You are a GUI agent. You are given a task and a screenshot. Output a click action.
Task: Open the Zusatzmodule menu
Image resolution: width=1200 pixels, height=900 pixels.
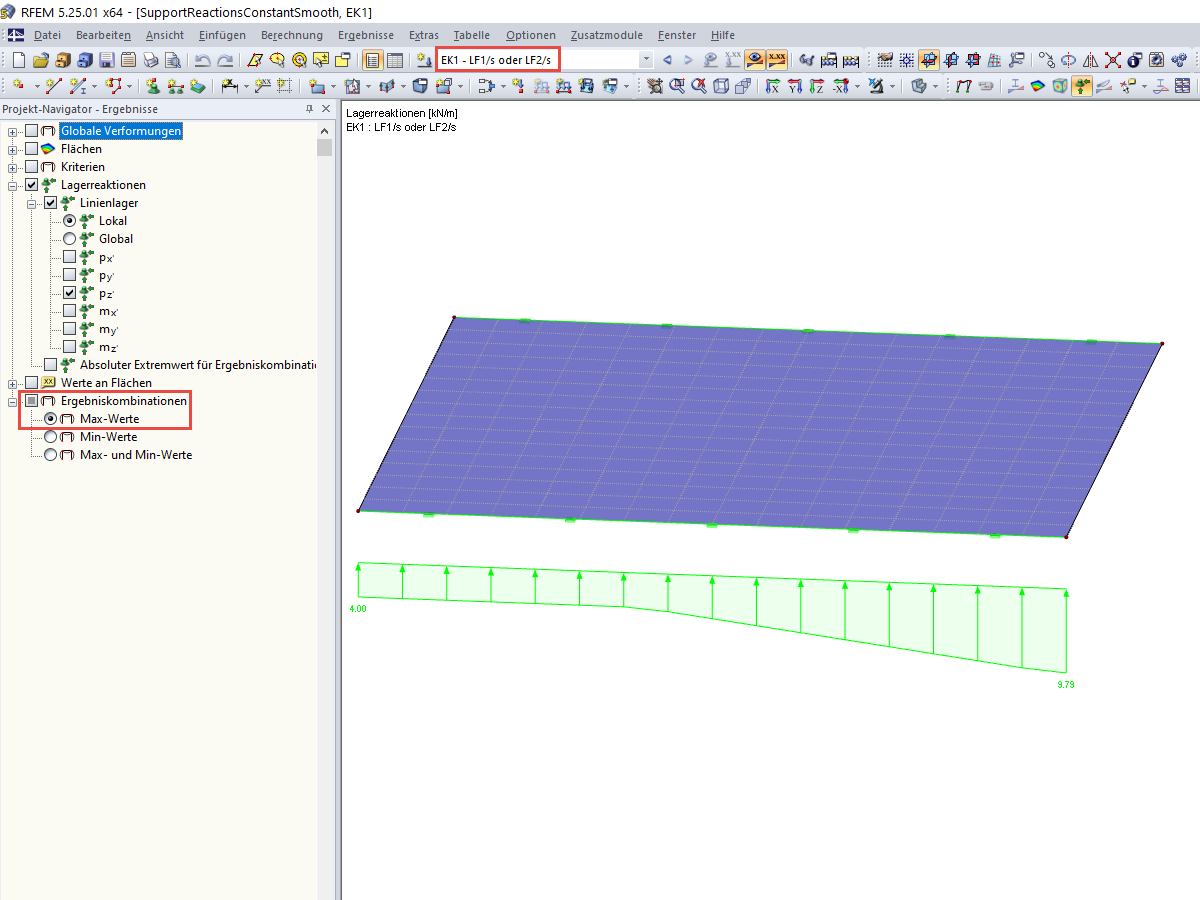(x=607, y=35)
